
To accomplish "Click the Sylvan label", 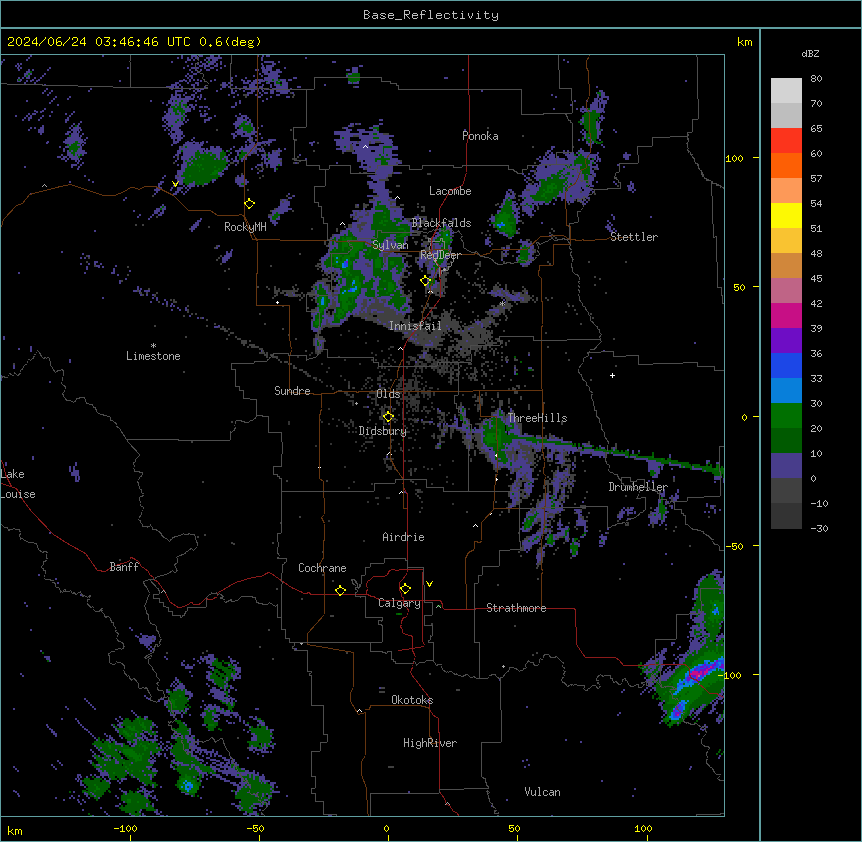I will coord(390,245).
